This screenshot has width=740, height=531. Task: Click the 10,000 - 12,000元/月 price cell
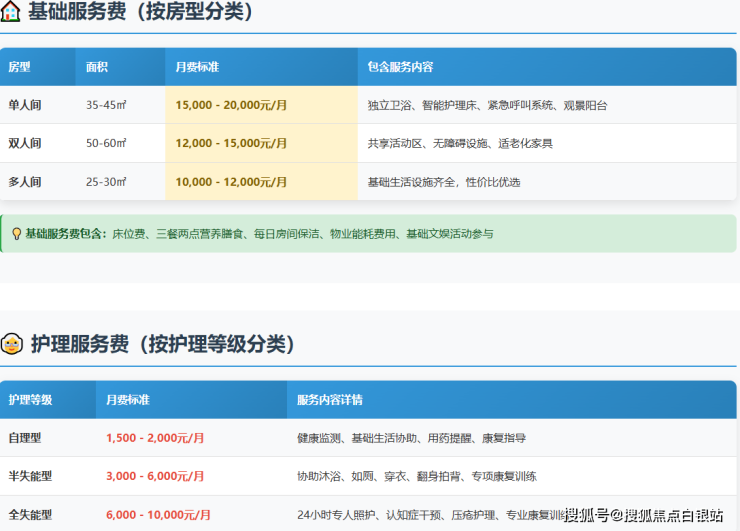click(x=231, y=182)
